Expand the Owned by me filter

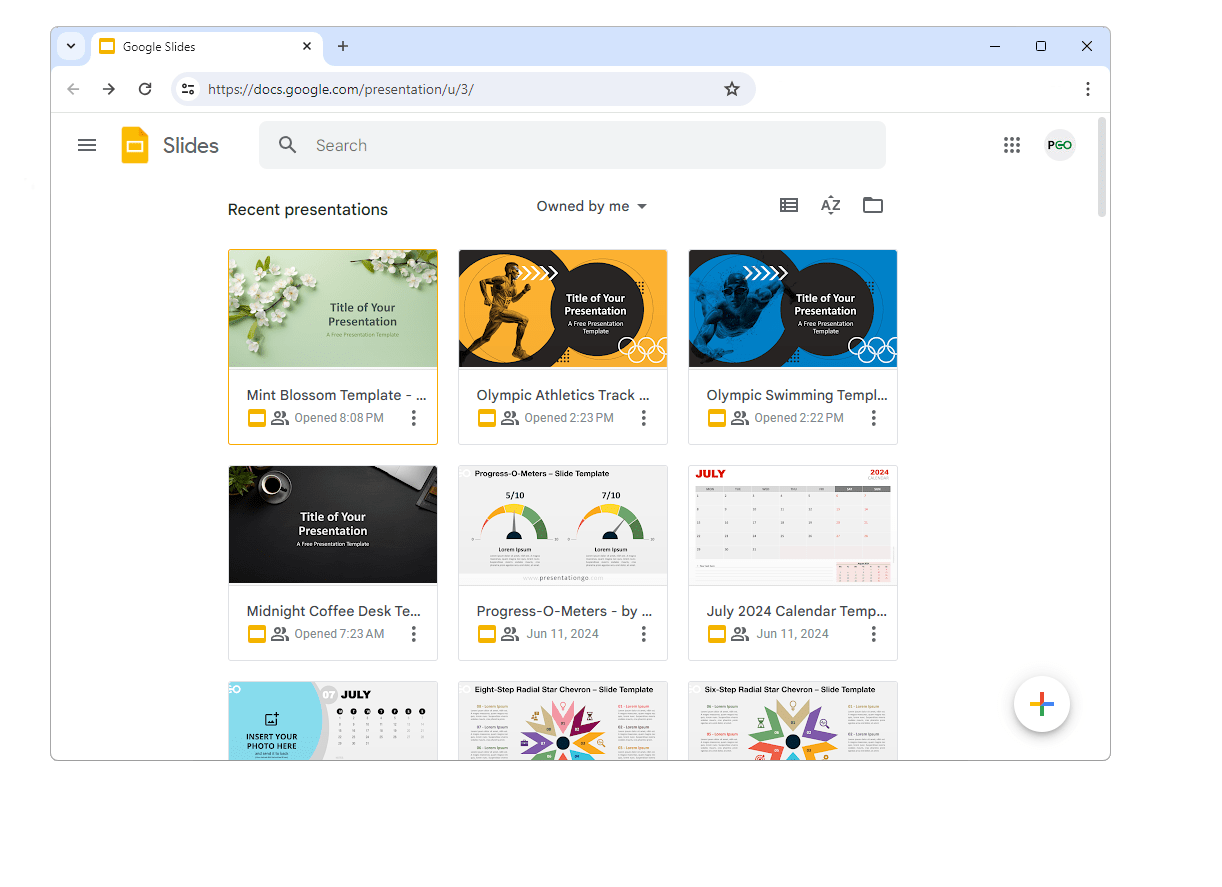pyautogui.click(x=592, y=206)
